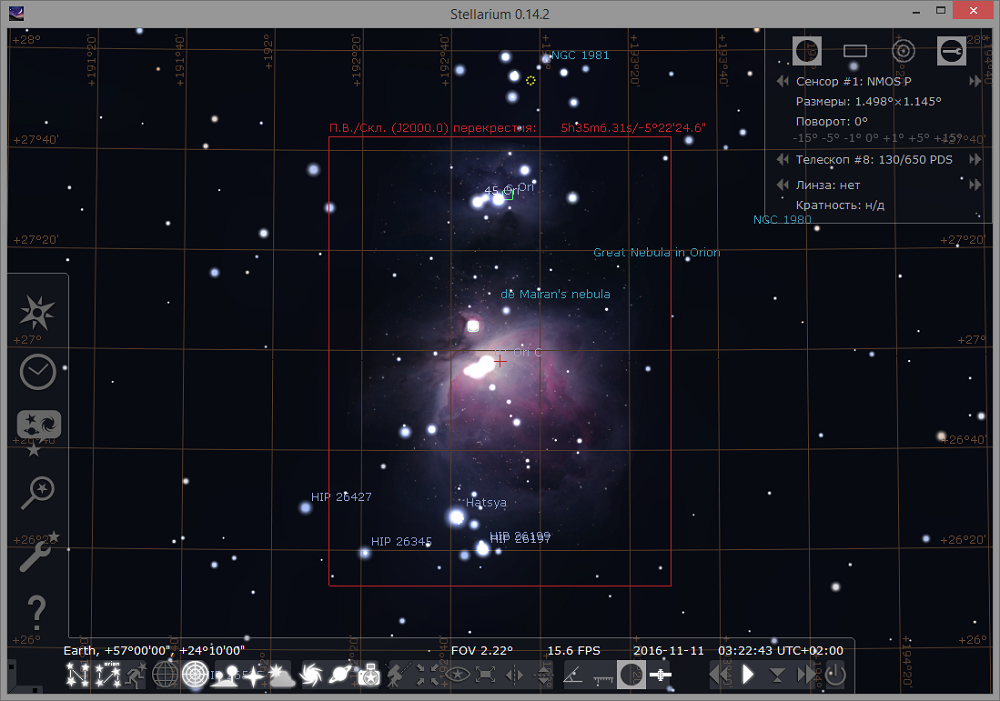Toggle the ocular view round icon

pos(807,50)
